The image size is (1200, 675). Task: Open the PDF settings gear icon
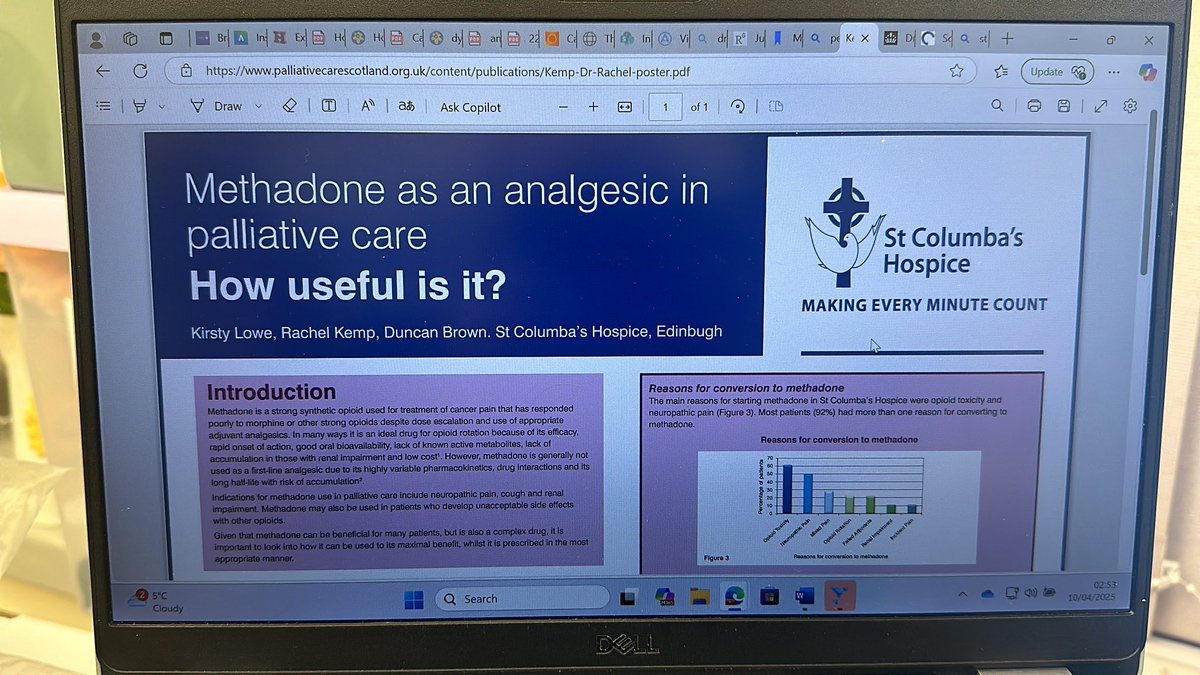pos(1130,106)
